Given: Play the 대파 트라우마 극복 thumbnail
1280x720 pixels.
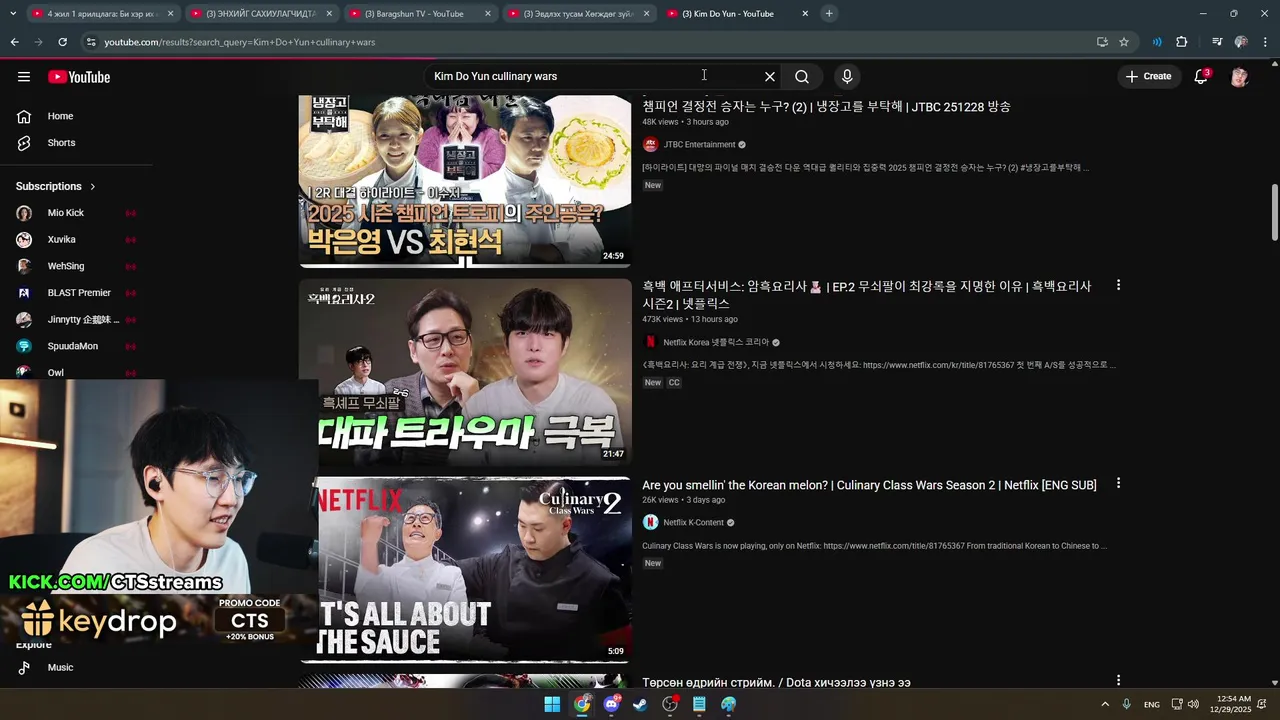Looking at the screenshot, I should (x=465, y=372).
